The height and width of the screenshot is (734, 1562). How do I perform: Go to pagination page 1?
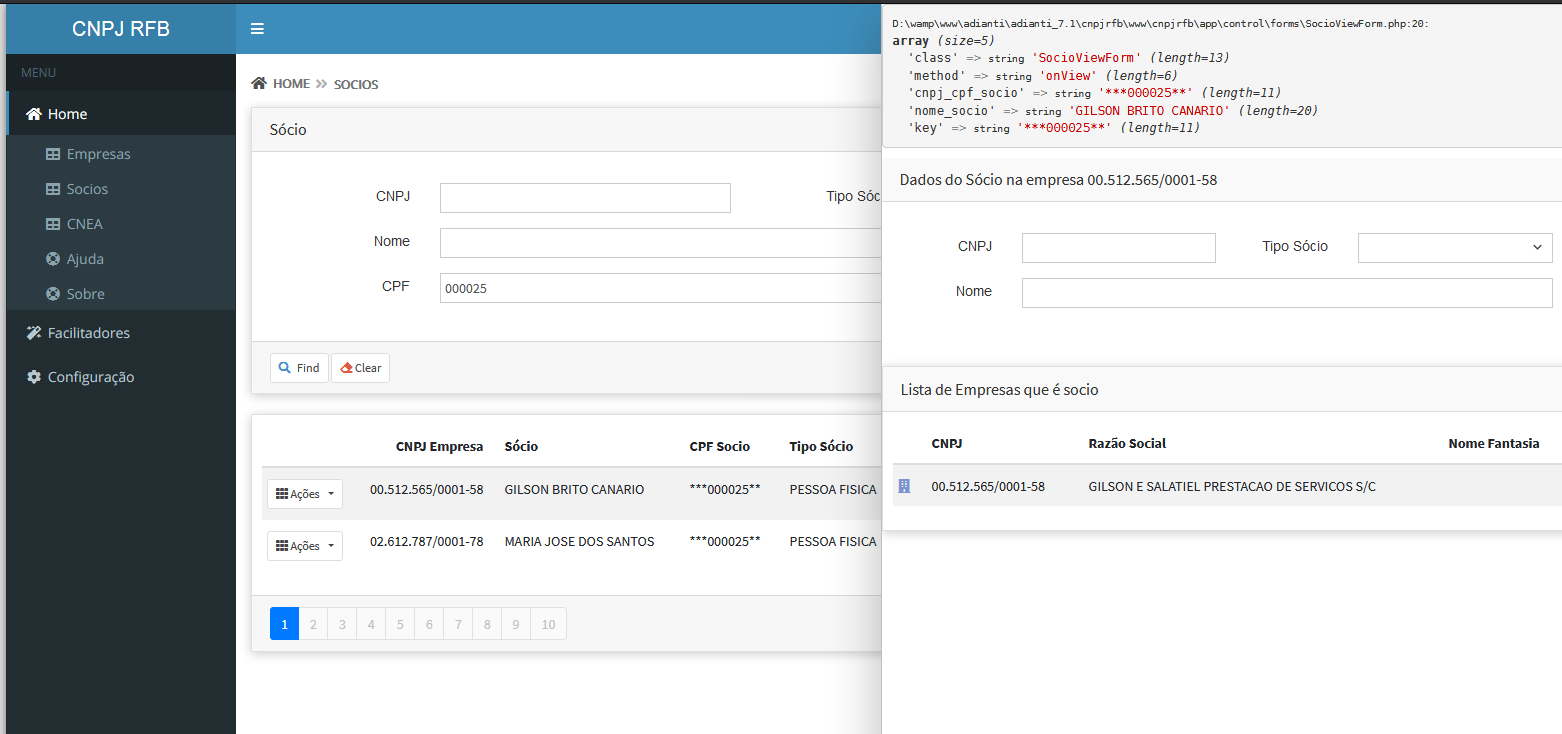pyautogui.click(x=284, y=624)
